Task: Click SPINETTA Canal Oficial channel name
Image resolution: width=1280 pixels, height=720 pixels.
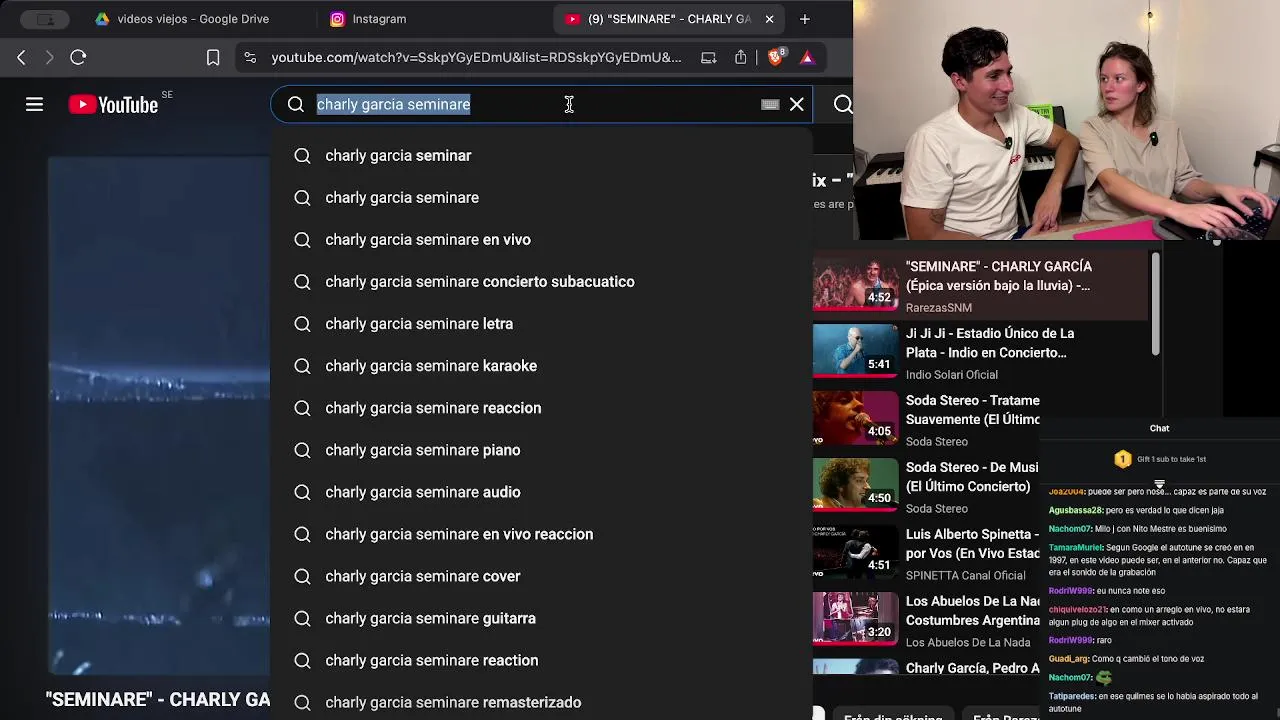Action: point(966,576)
